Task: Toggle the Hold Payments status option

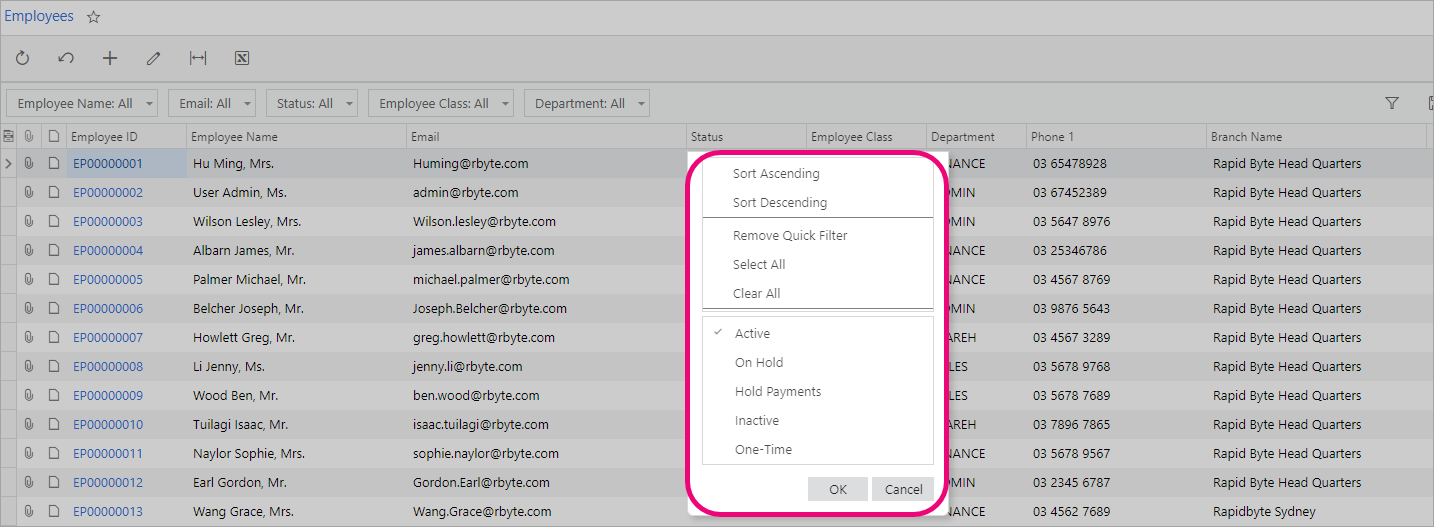Action: 818,392
